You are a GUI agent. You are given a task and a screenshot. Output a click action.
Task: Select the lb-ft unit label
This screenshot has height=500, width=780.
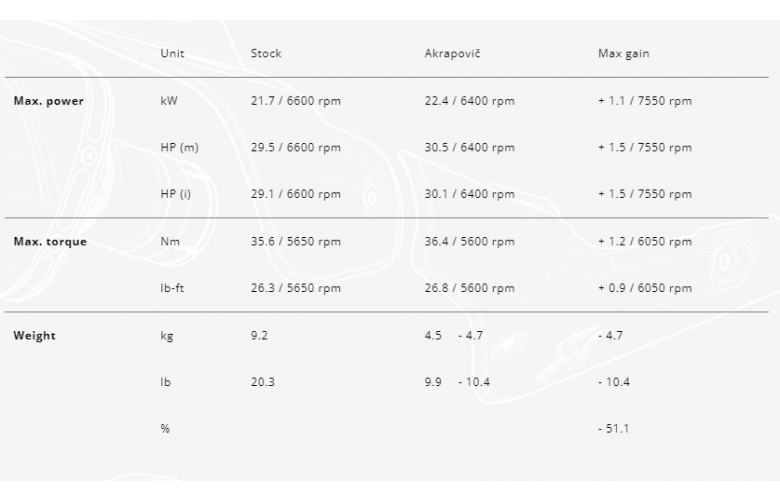tap(174, 289)
